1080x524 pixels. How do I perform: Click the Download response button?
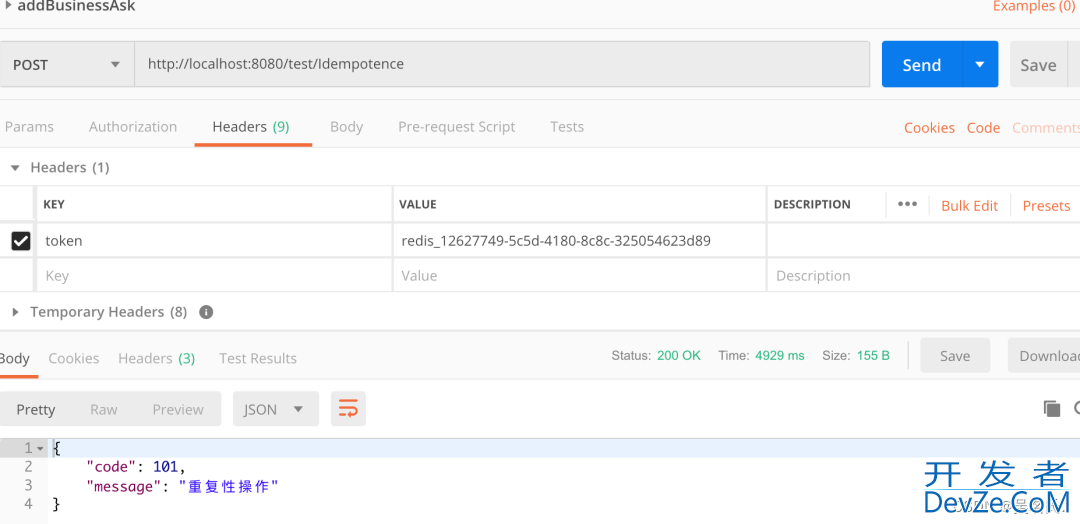[1044, 356]
